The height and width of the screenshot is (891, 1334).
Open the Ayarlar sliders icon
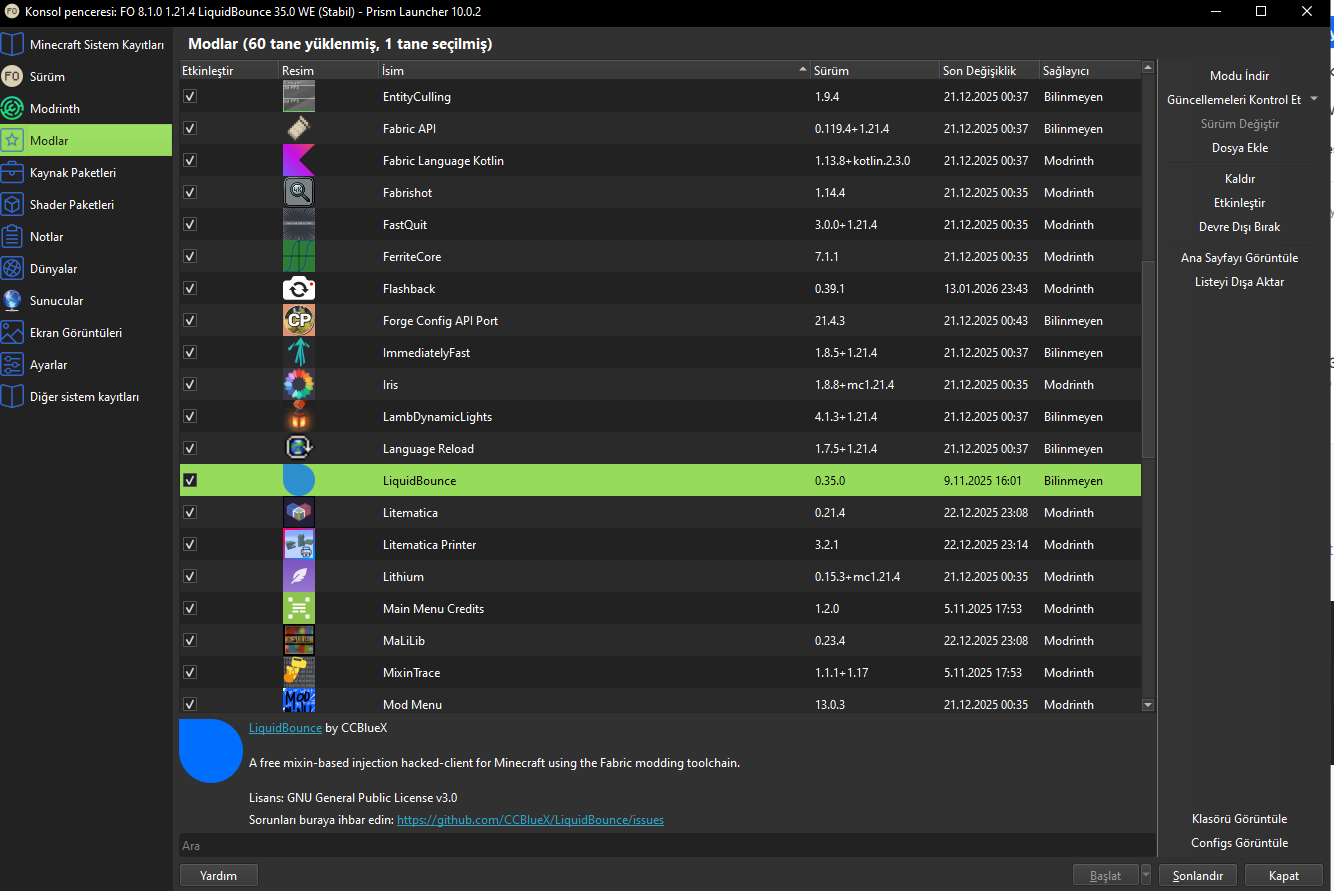tap(13, 364)
